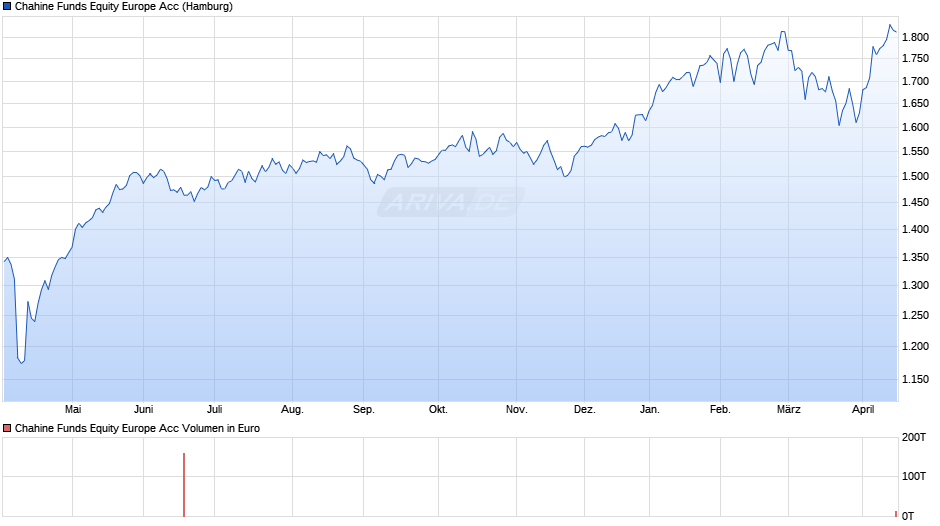
Task: Click the 1.750 price axis value
Action: [x=915, y=59]
